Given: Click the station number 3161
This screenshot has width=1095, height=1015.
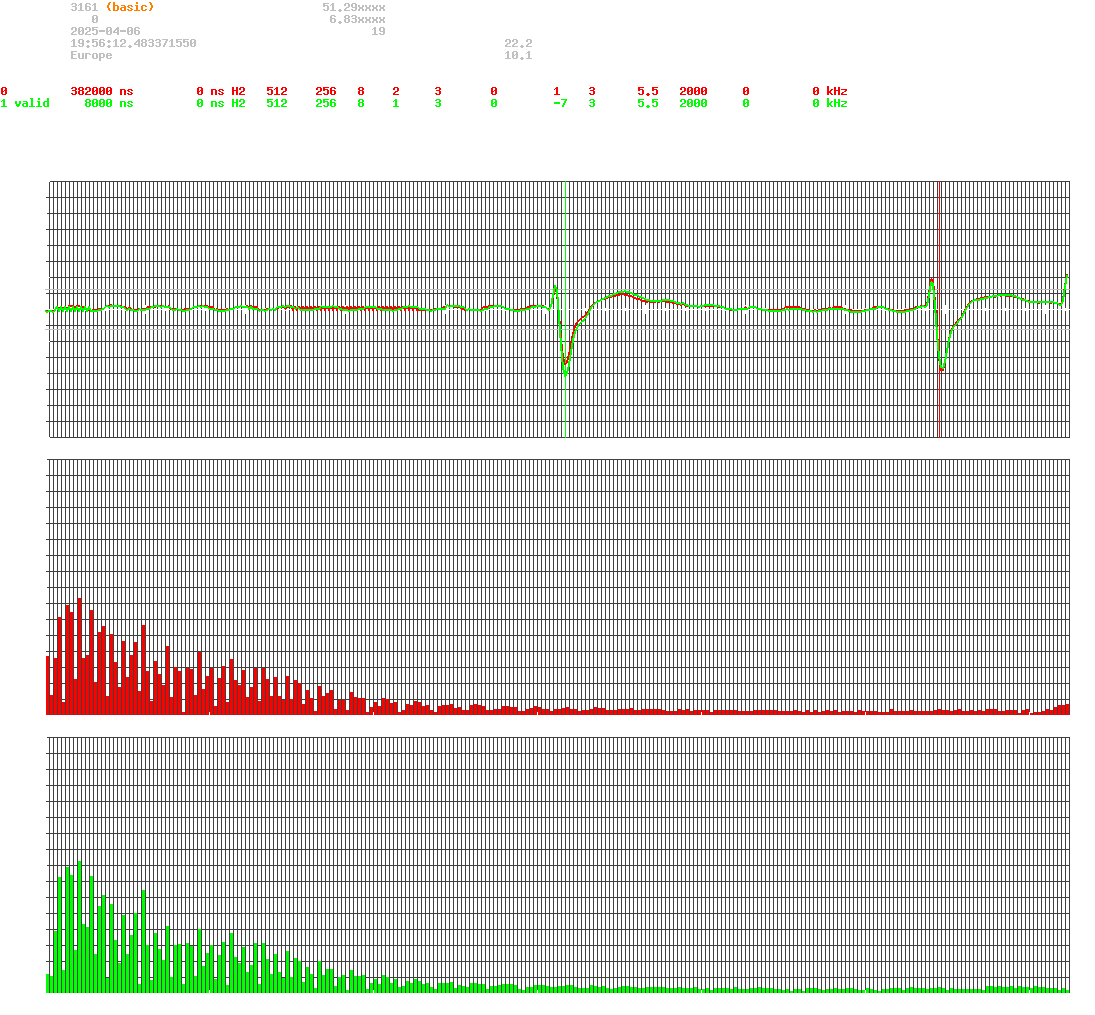Looking at the screenshot, I should pyautogui.click(x=84, y=7).
